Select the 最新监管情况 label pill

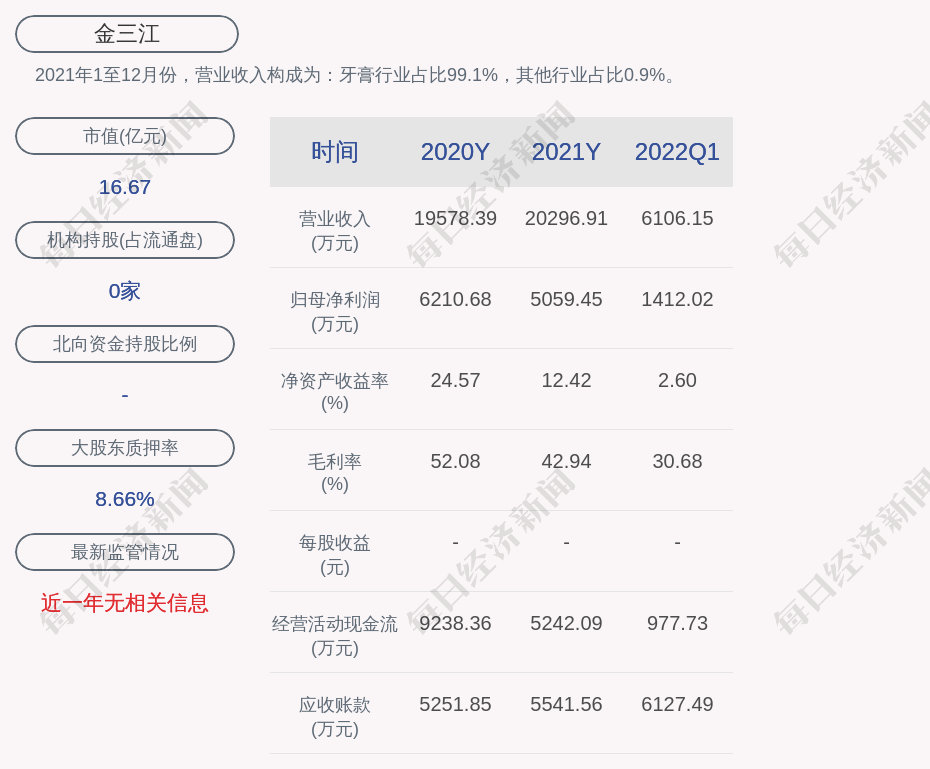pos(125,552)
